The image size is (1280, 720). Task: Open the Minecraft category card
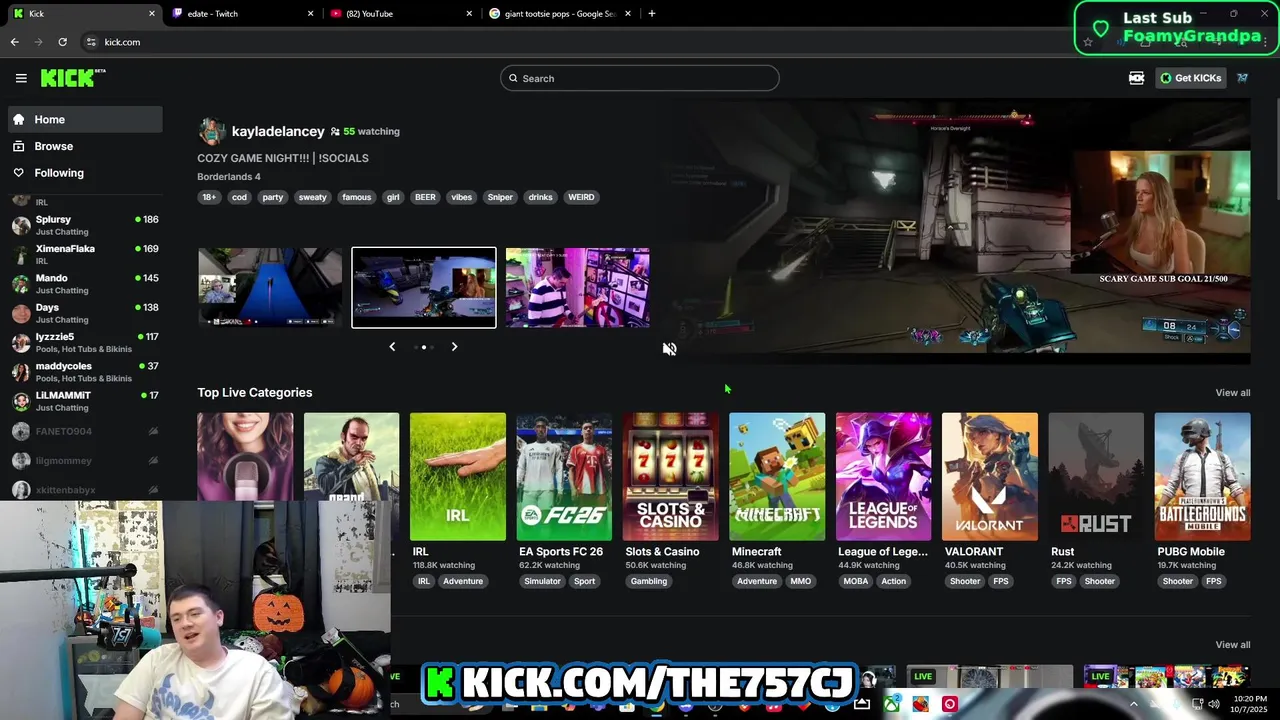(x=777, y=476)
